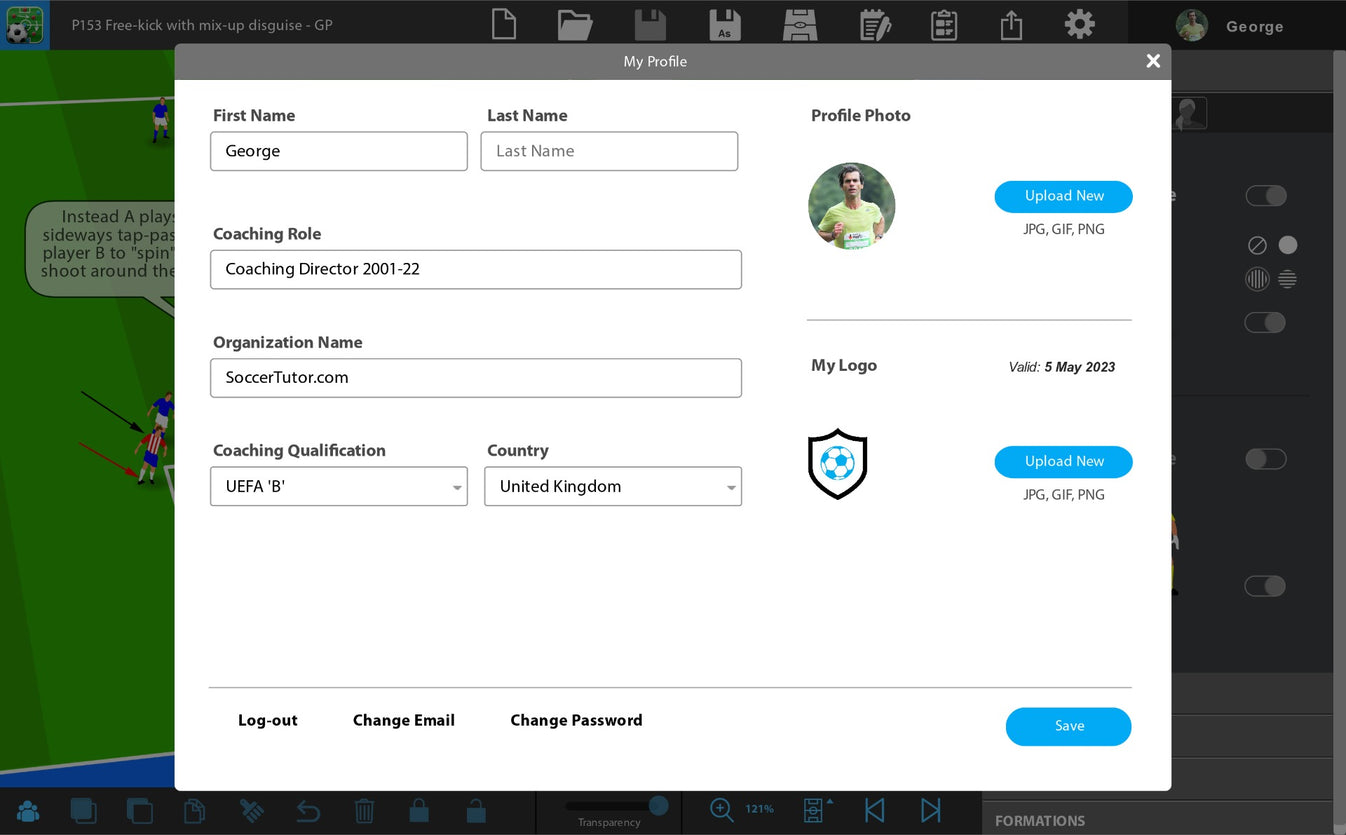Click the undo arrow icon
1346x835 pixels.
[308, 810]
